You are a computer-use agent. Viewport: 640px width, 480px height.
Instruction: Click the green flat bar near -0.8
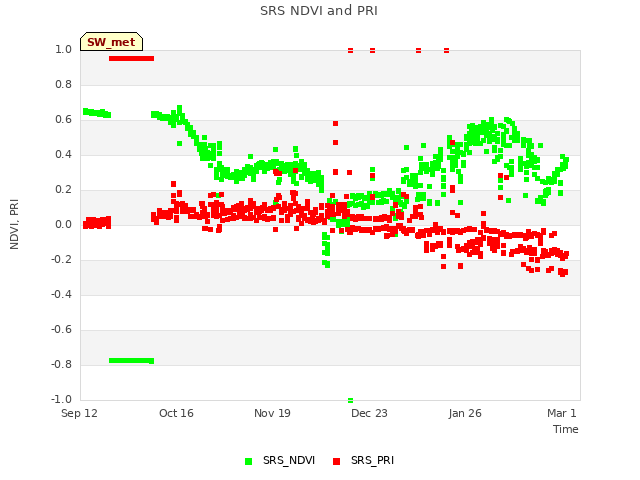click(131, 360)
